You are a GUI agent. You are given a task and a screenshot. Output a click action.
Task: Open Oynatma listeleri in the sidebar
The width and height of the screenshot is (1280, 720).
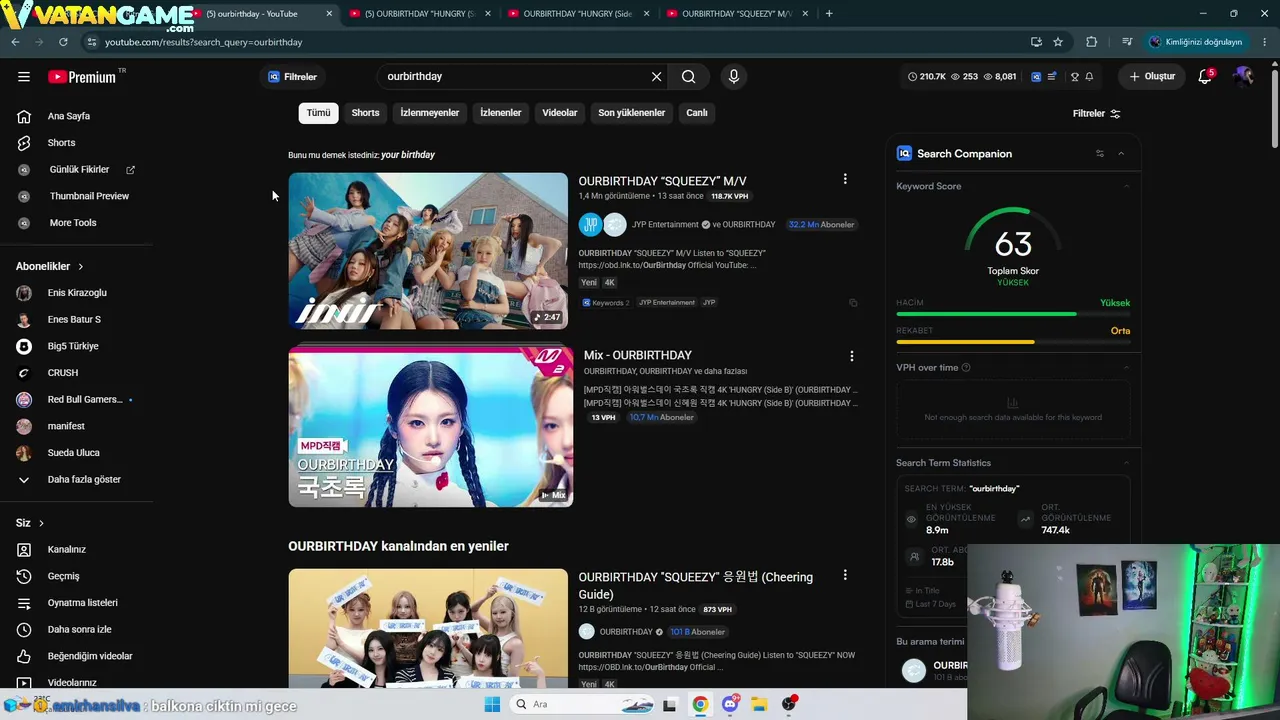point(82,603)
